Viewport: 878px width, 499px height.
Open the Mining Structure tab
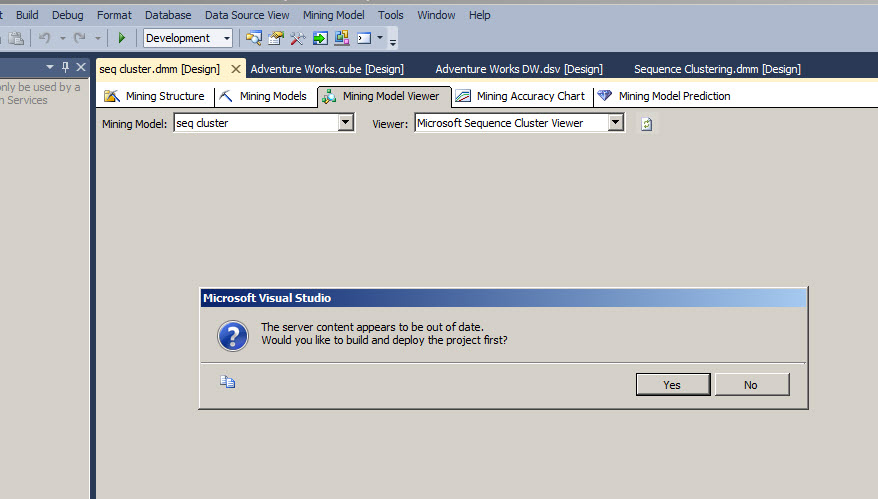pyautogui.click(x=155, y=96)
